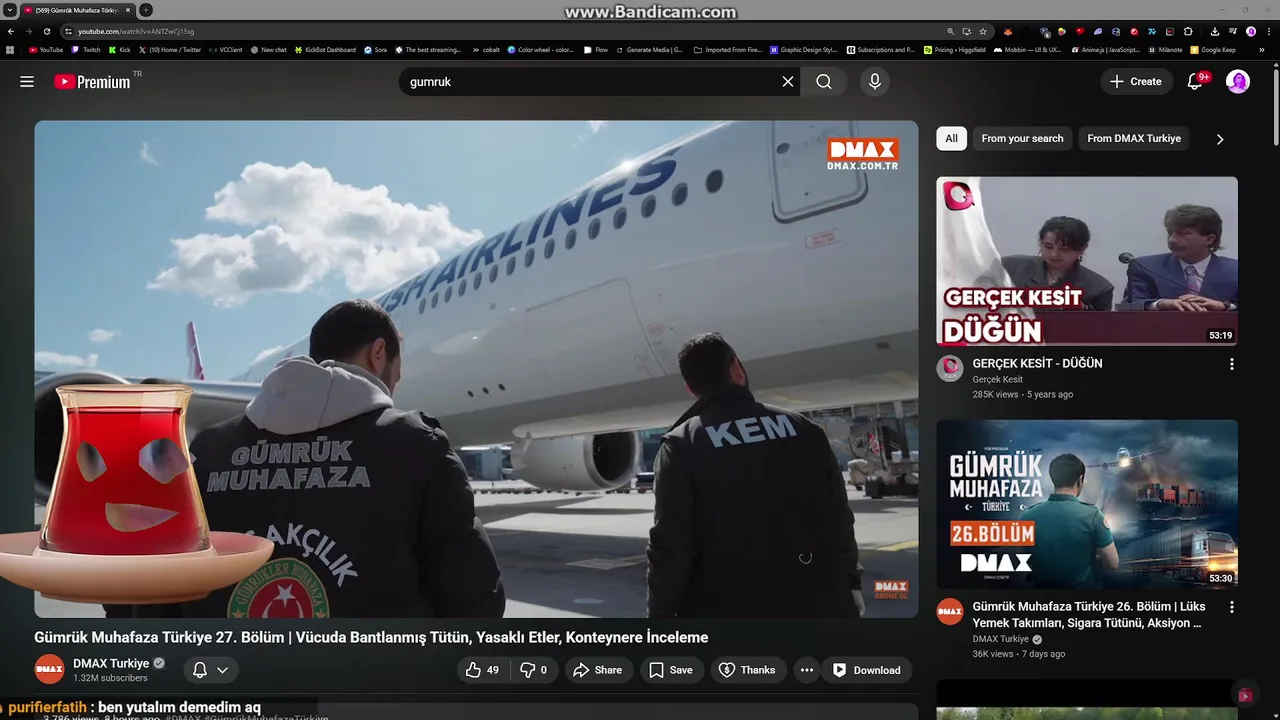The image size is (1280, 720).
Task: Select the From DMAX Turkiye chip
Action: point(1134,139)
